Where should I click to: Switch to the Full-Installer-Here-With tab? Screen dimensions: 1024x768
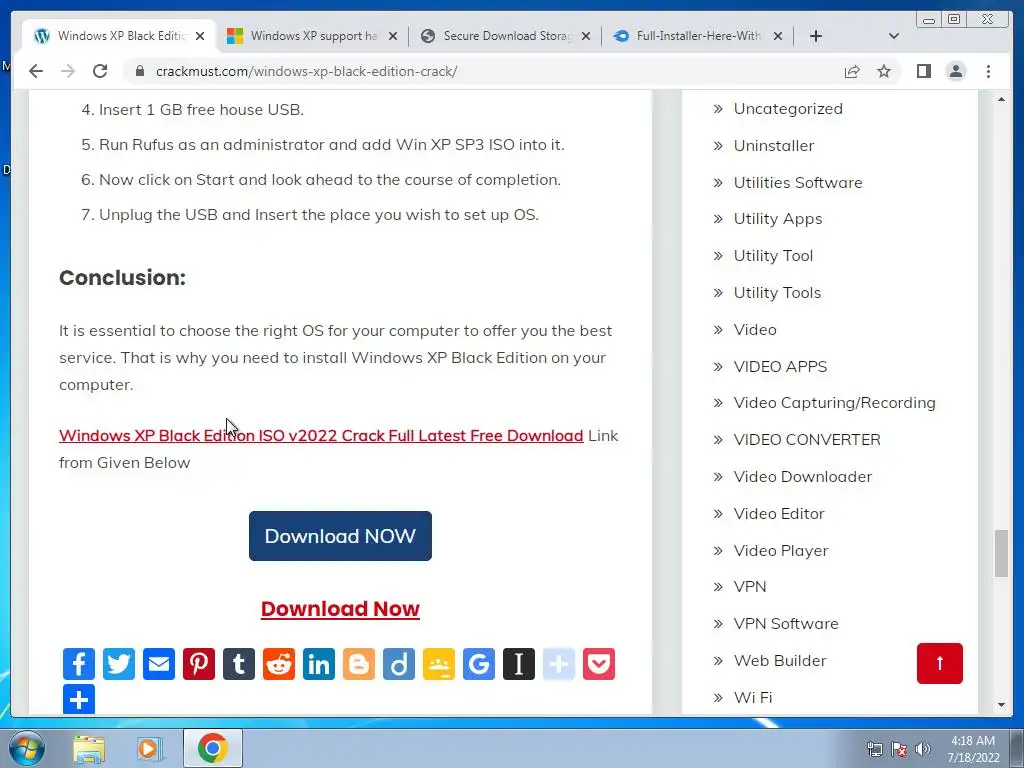tap(698, 36)
